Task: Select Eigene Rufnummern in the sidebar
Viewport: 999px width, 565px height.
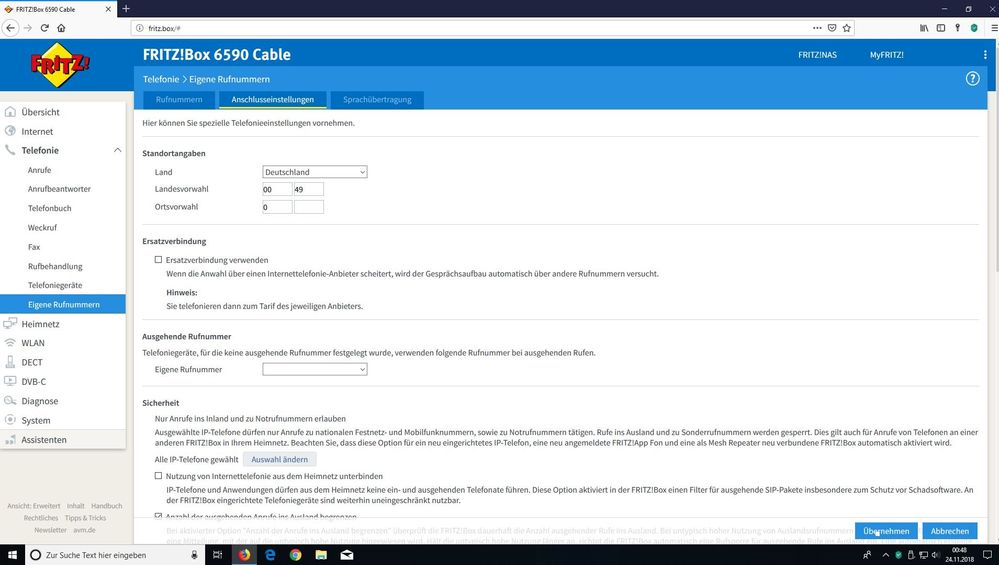Action: pos(63,304)
